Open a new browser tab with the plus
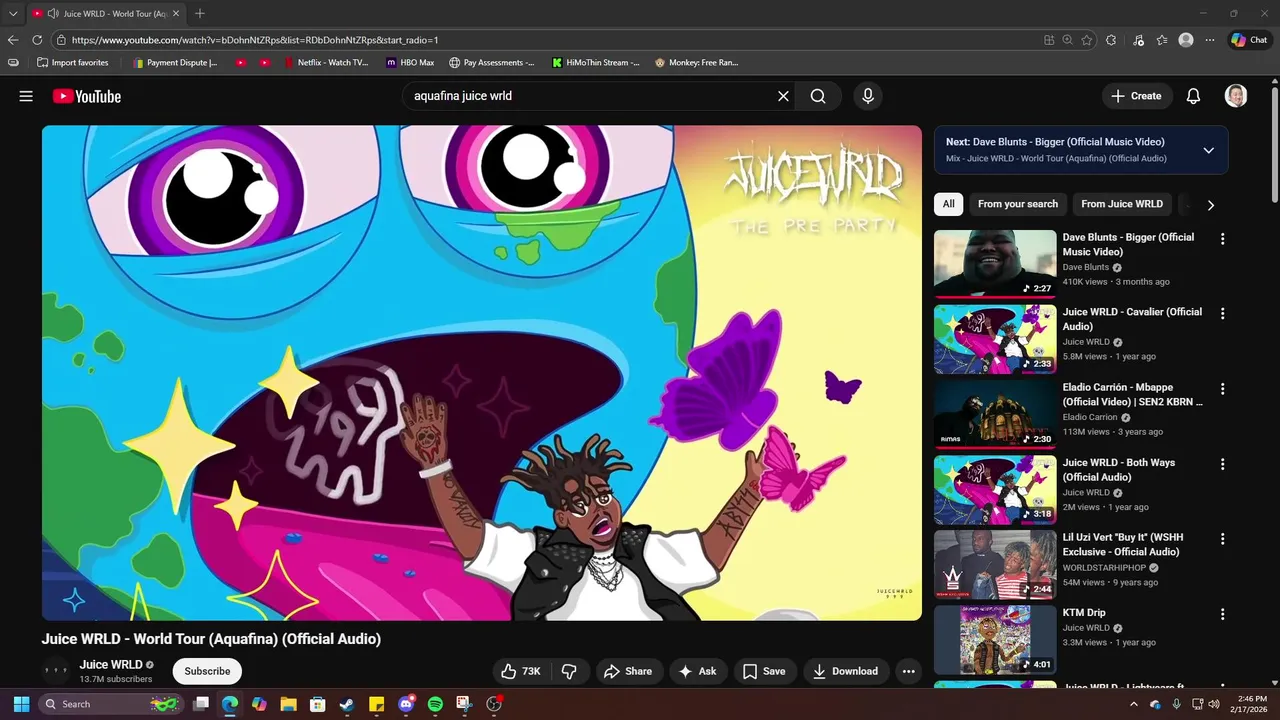The height and width of the screenshot is (720, 1280). (x=200, y=14)
